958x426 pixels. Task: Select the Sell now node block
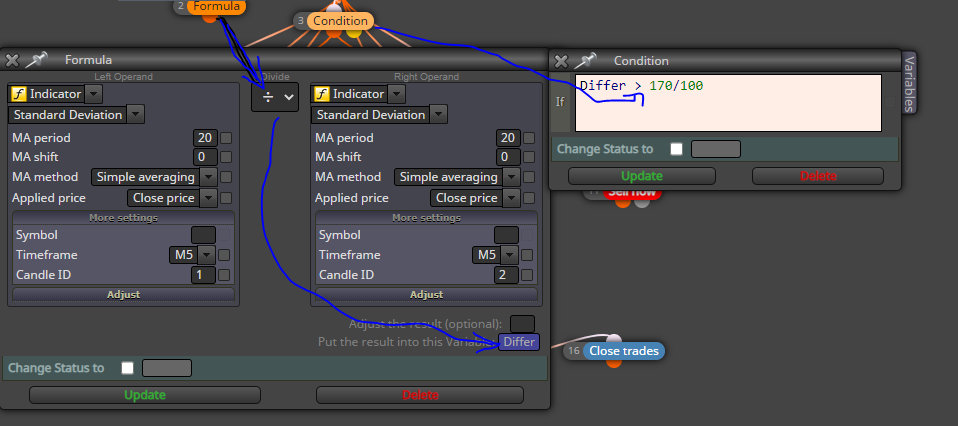632,194
